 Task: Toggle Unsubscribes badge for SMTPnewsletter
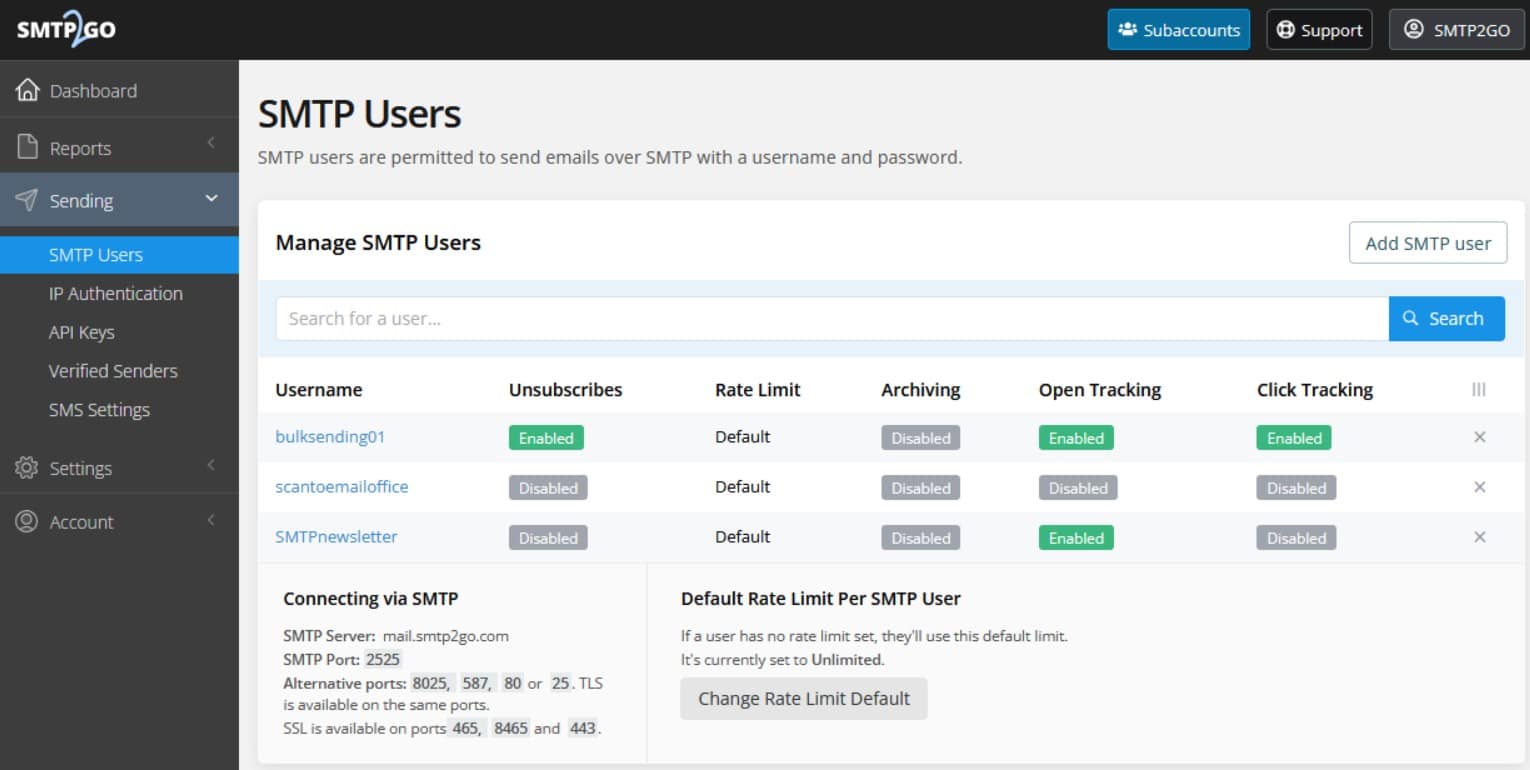[x=548, y=538]
